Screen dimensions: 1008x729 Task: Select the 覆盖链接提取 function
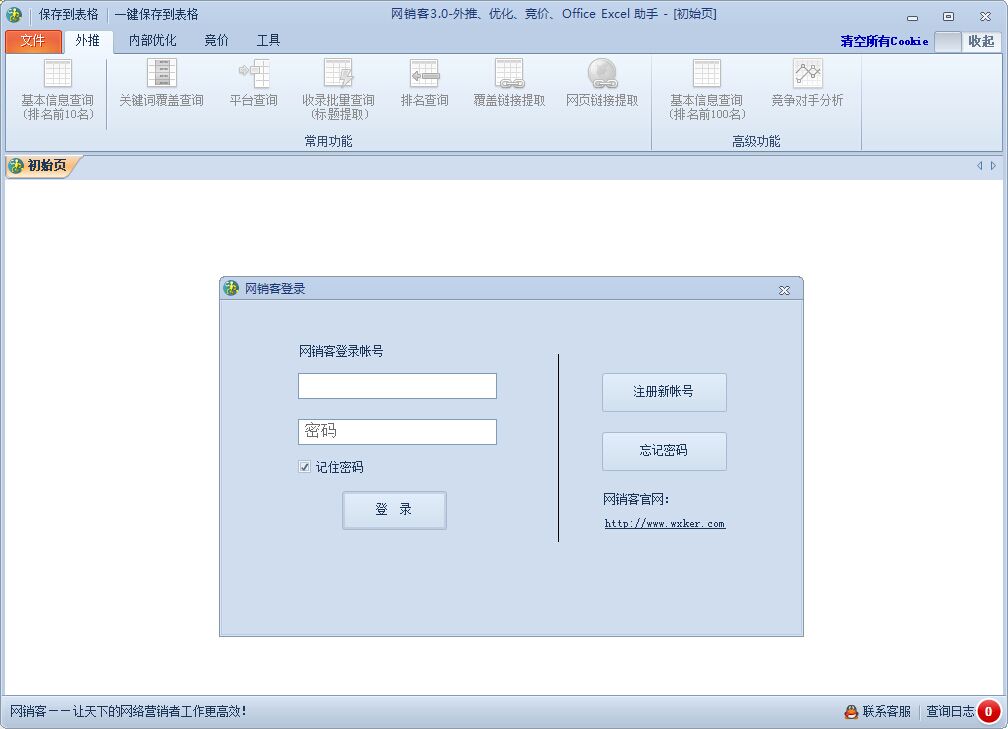pos(508,88)
